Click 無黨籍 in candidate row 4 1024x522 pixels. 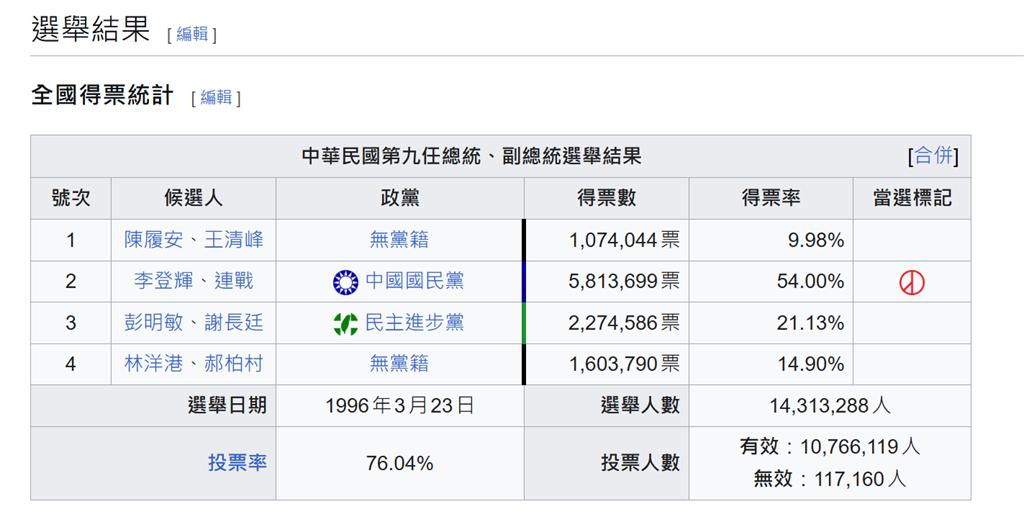(399, 364)
